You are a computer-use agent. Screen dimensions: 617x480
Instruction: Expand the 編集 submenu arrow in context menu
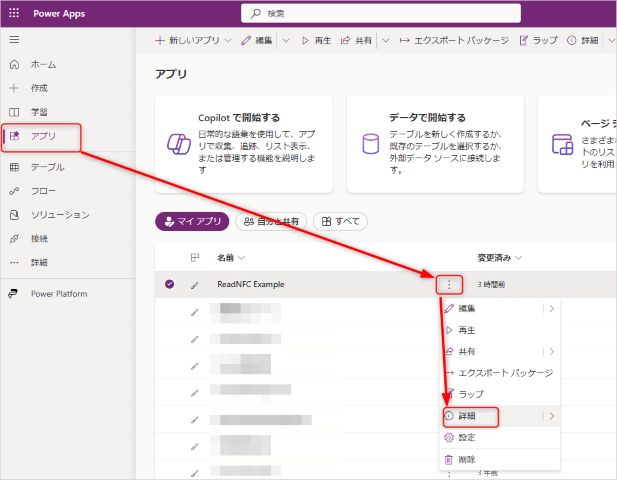point(552,308)
